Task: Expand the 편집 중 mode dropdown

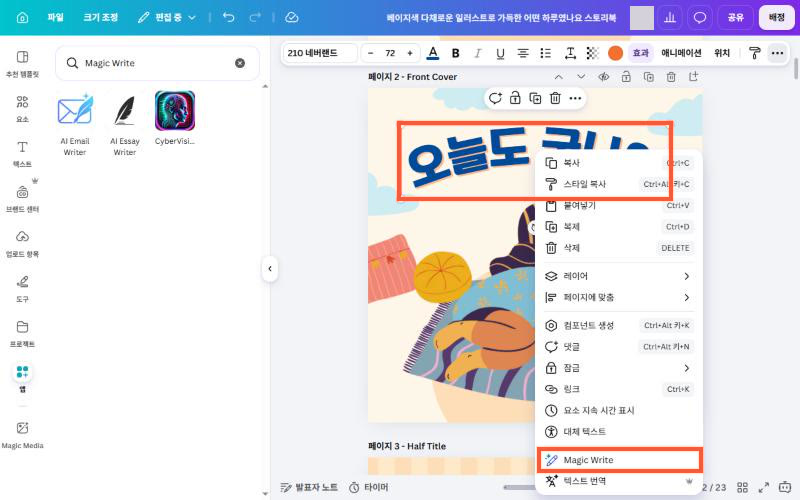Action: click(x=167, y=18)
